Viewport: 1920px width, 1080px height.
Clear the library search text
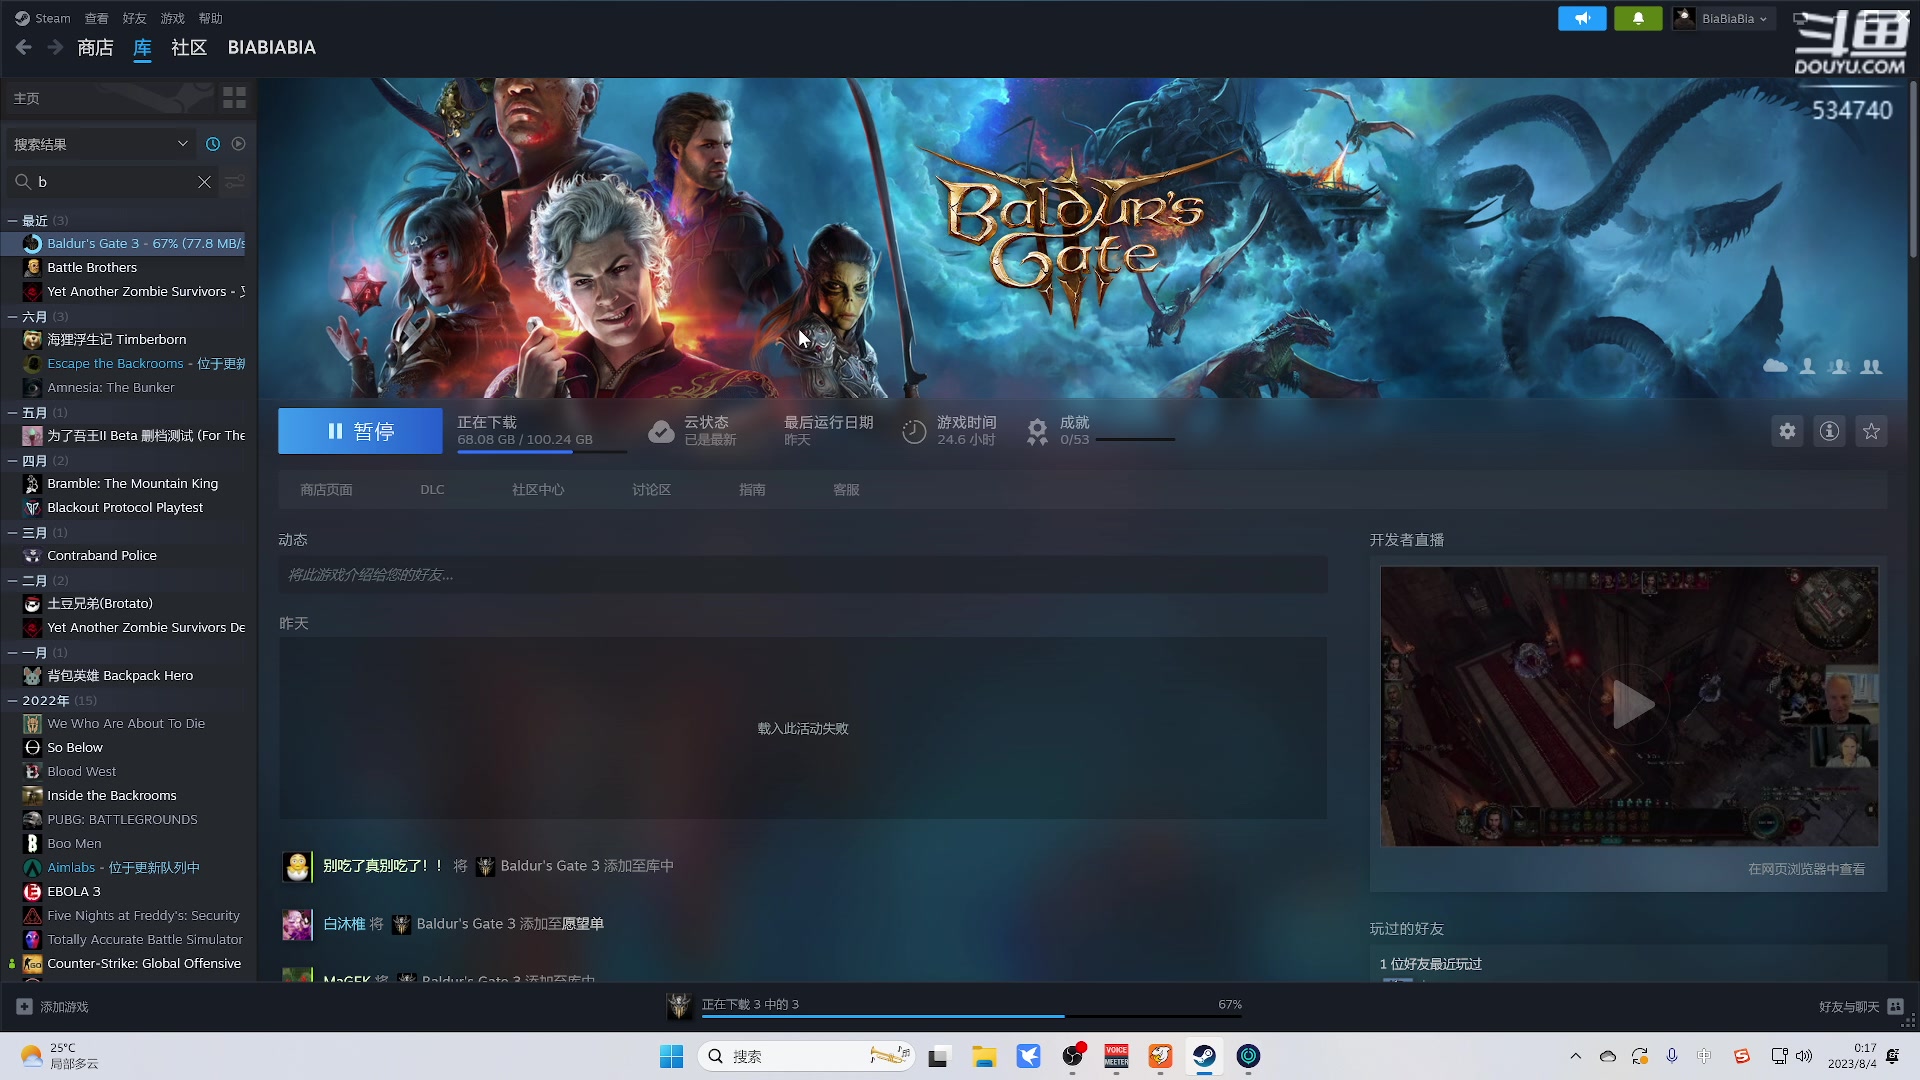[204, 182]
